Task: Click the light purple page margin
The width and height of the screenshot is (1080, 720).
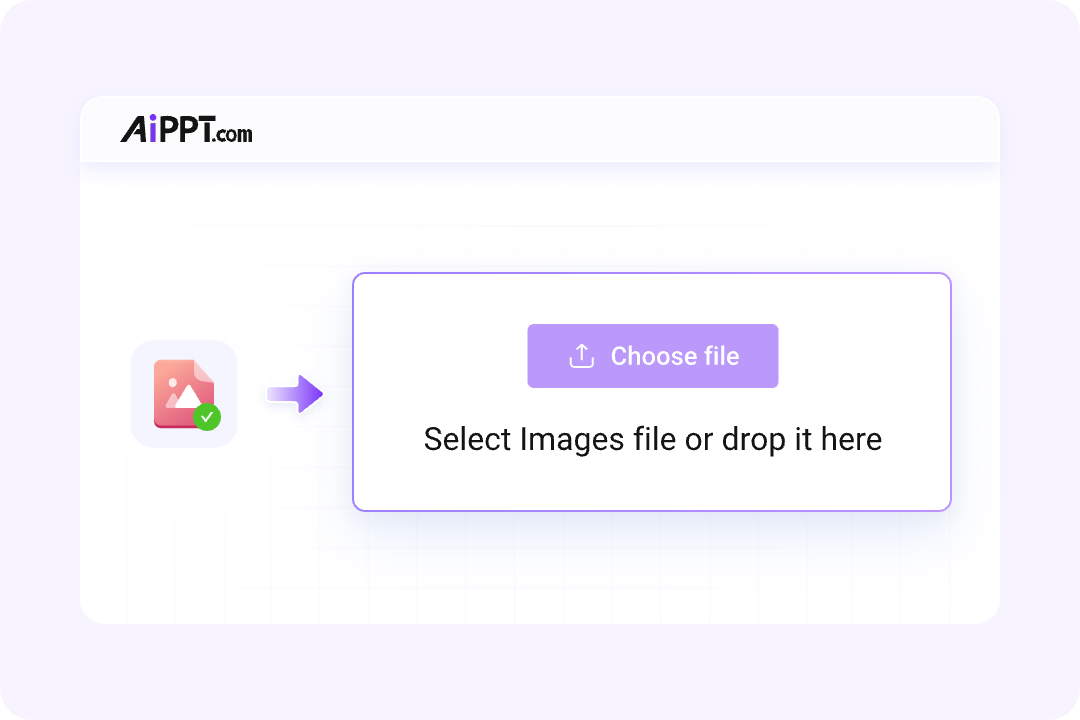Action: coord(40,360)
